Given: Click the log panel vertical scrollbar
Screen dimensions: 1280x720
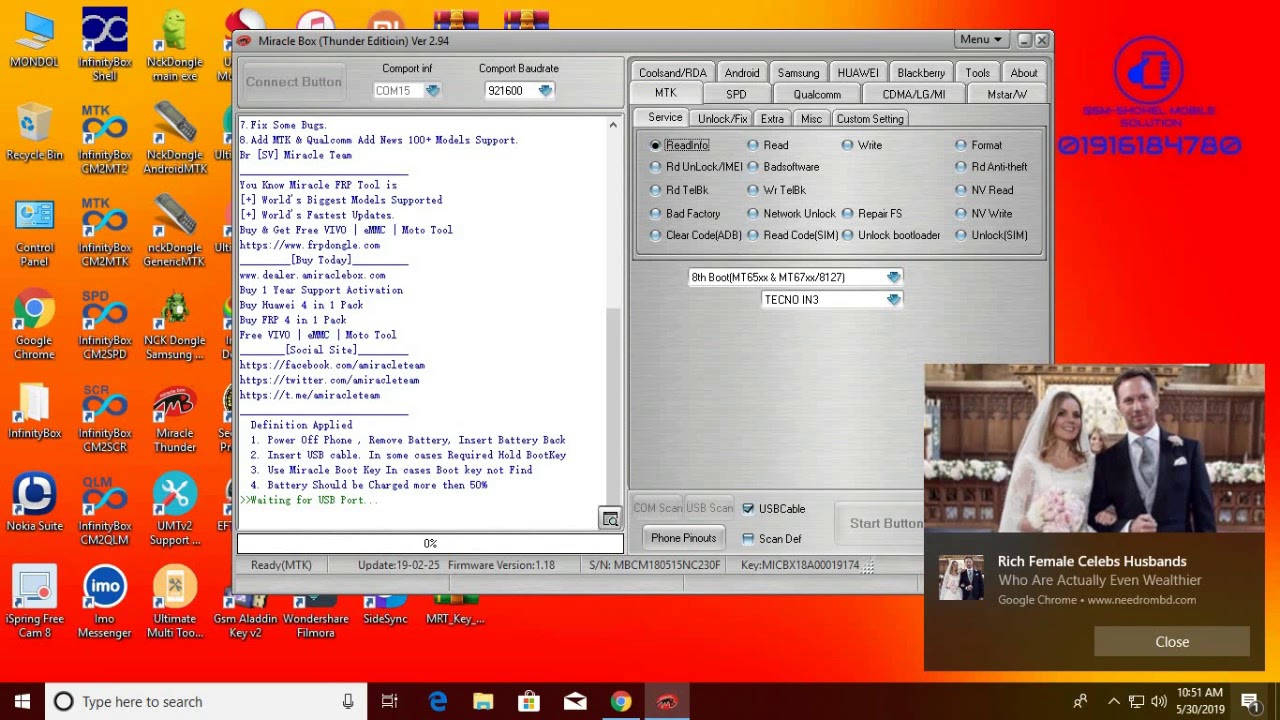Looking at the screenshot, I should (x=613, y=310).
